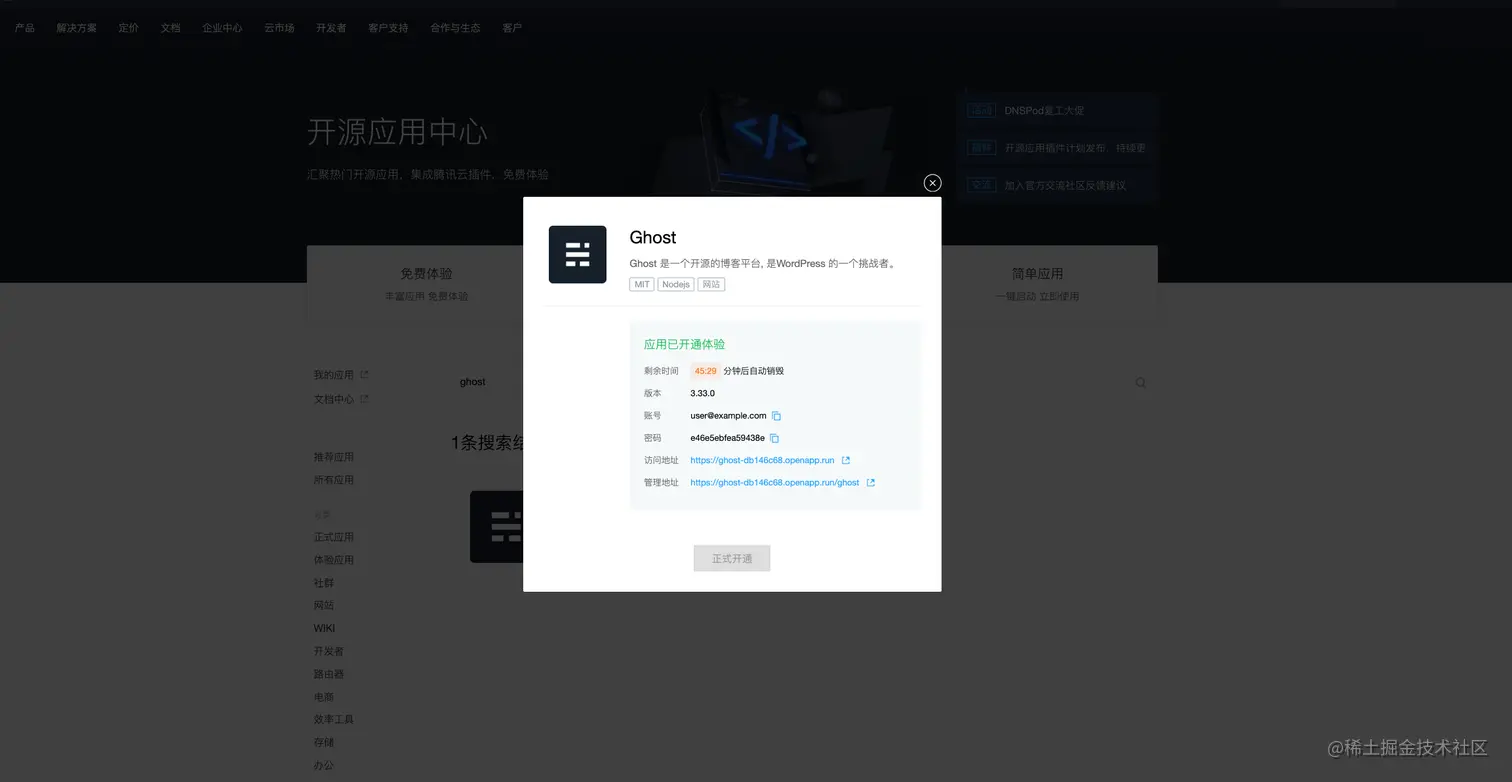Copy the account user@example.com

(776, 416)
